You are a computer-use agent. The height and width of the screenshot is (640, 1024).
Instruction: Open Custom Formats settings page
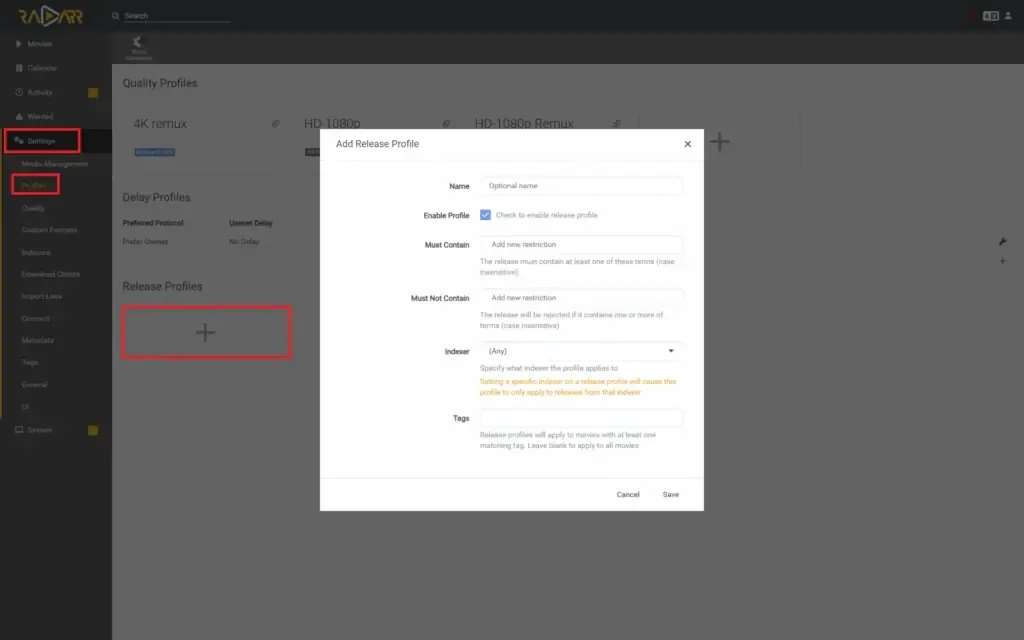[49, 230]
